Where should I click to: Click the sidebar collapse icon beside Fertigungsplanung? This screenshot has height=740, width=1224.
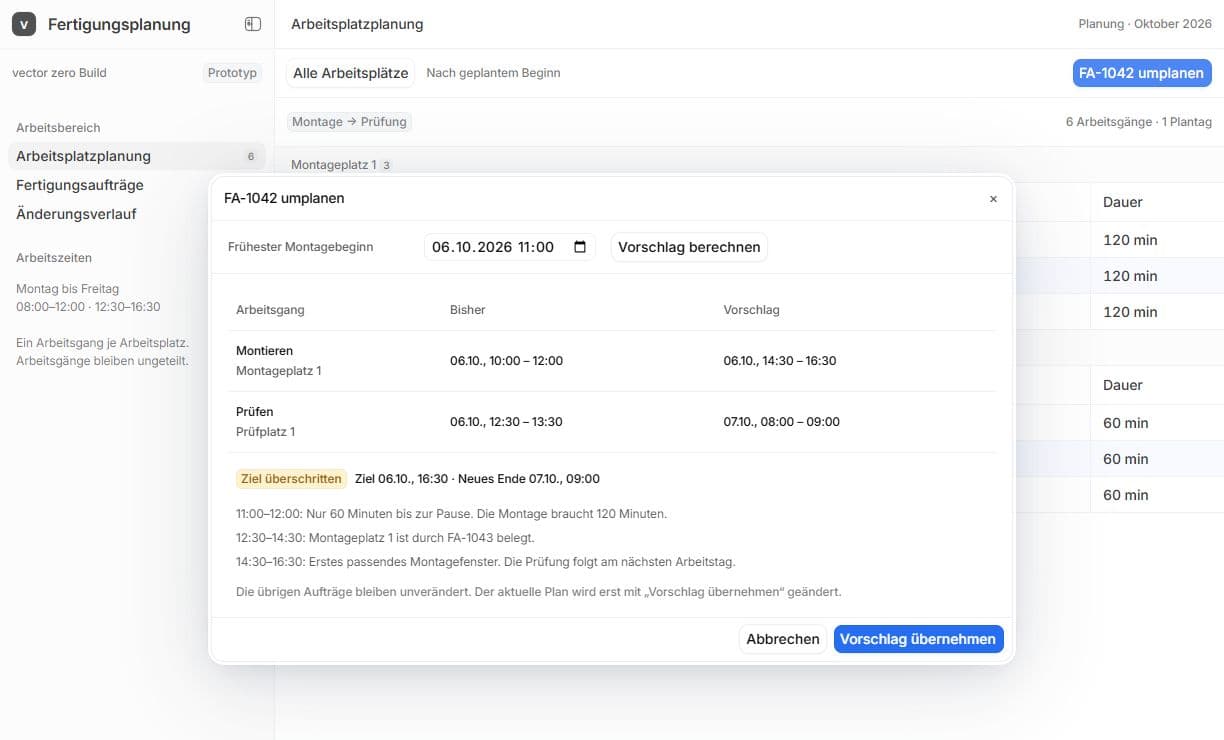coord(253,24)
